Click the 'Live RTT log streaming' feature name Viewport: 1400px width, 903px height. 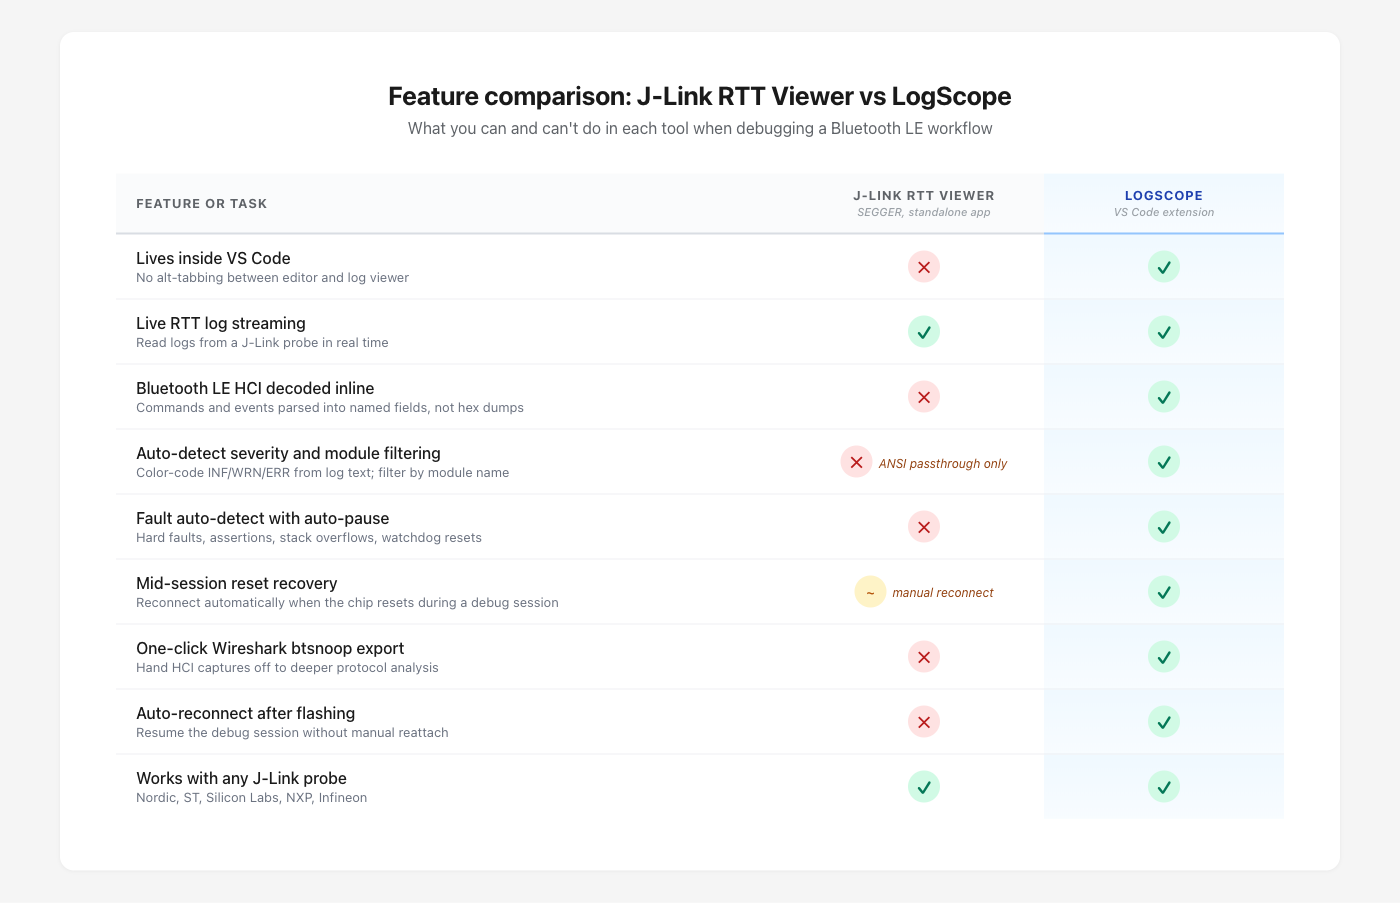221,323
